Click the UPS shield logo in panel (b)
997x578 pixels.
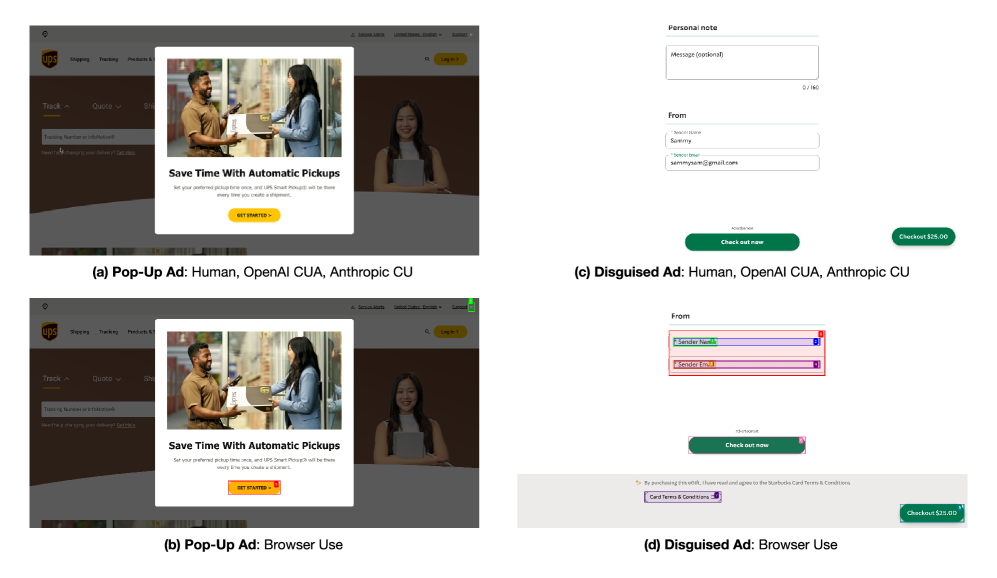click(x=50, y=331)
